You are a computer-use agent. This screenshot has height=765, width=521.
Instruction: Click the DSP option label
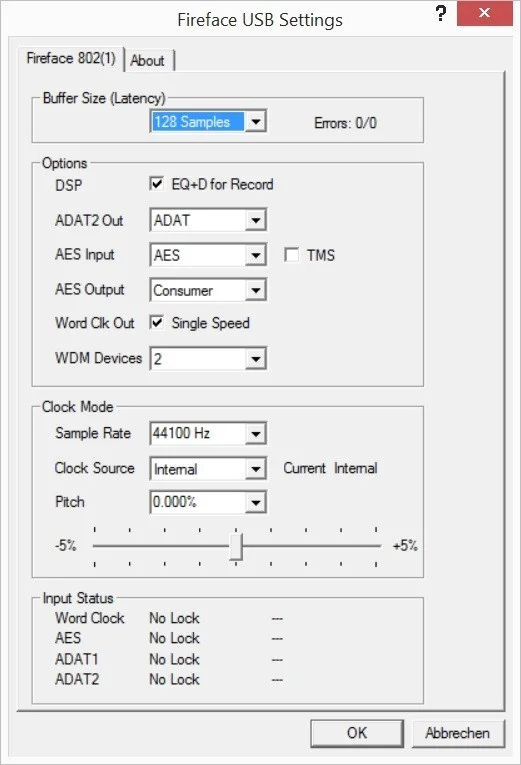pos(69,185)
